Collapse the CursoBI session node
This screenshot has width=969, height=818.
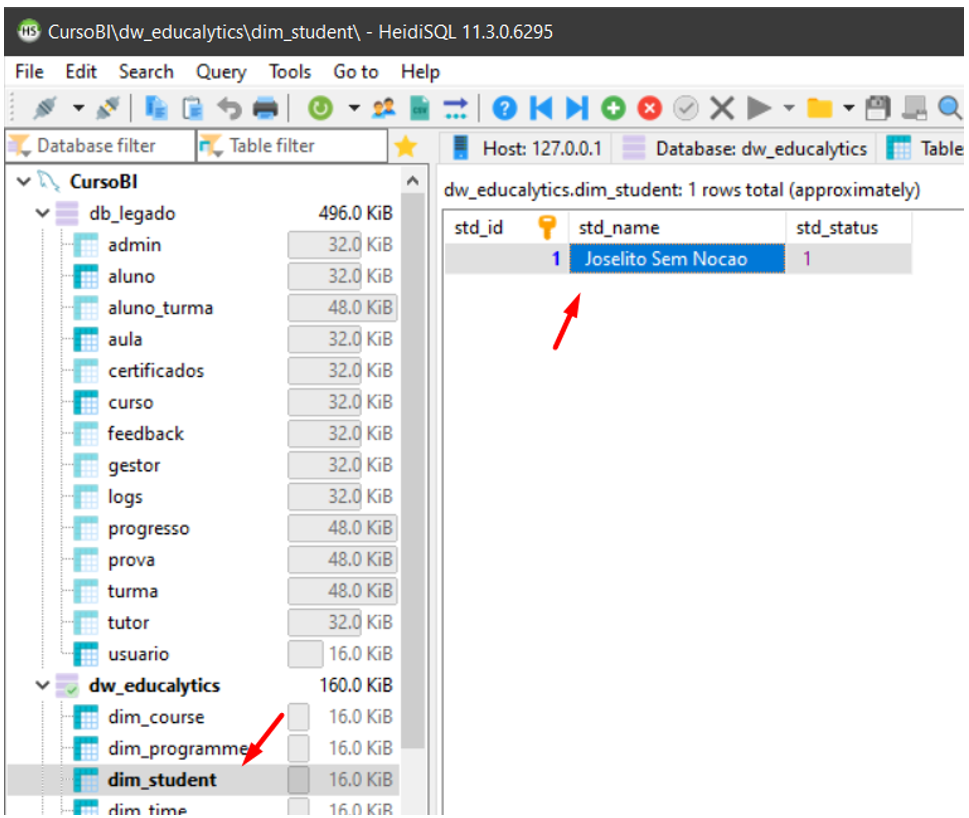(x=23, y=182)
